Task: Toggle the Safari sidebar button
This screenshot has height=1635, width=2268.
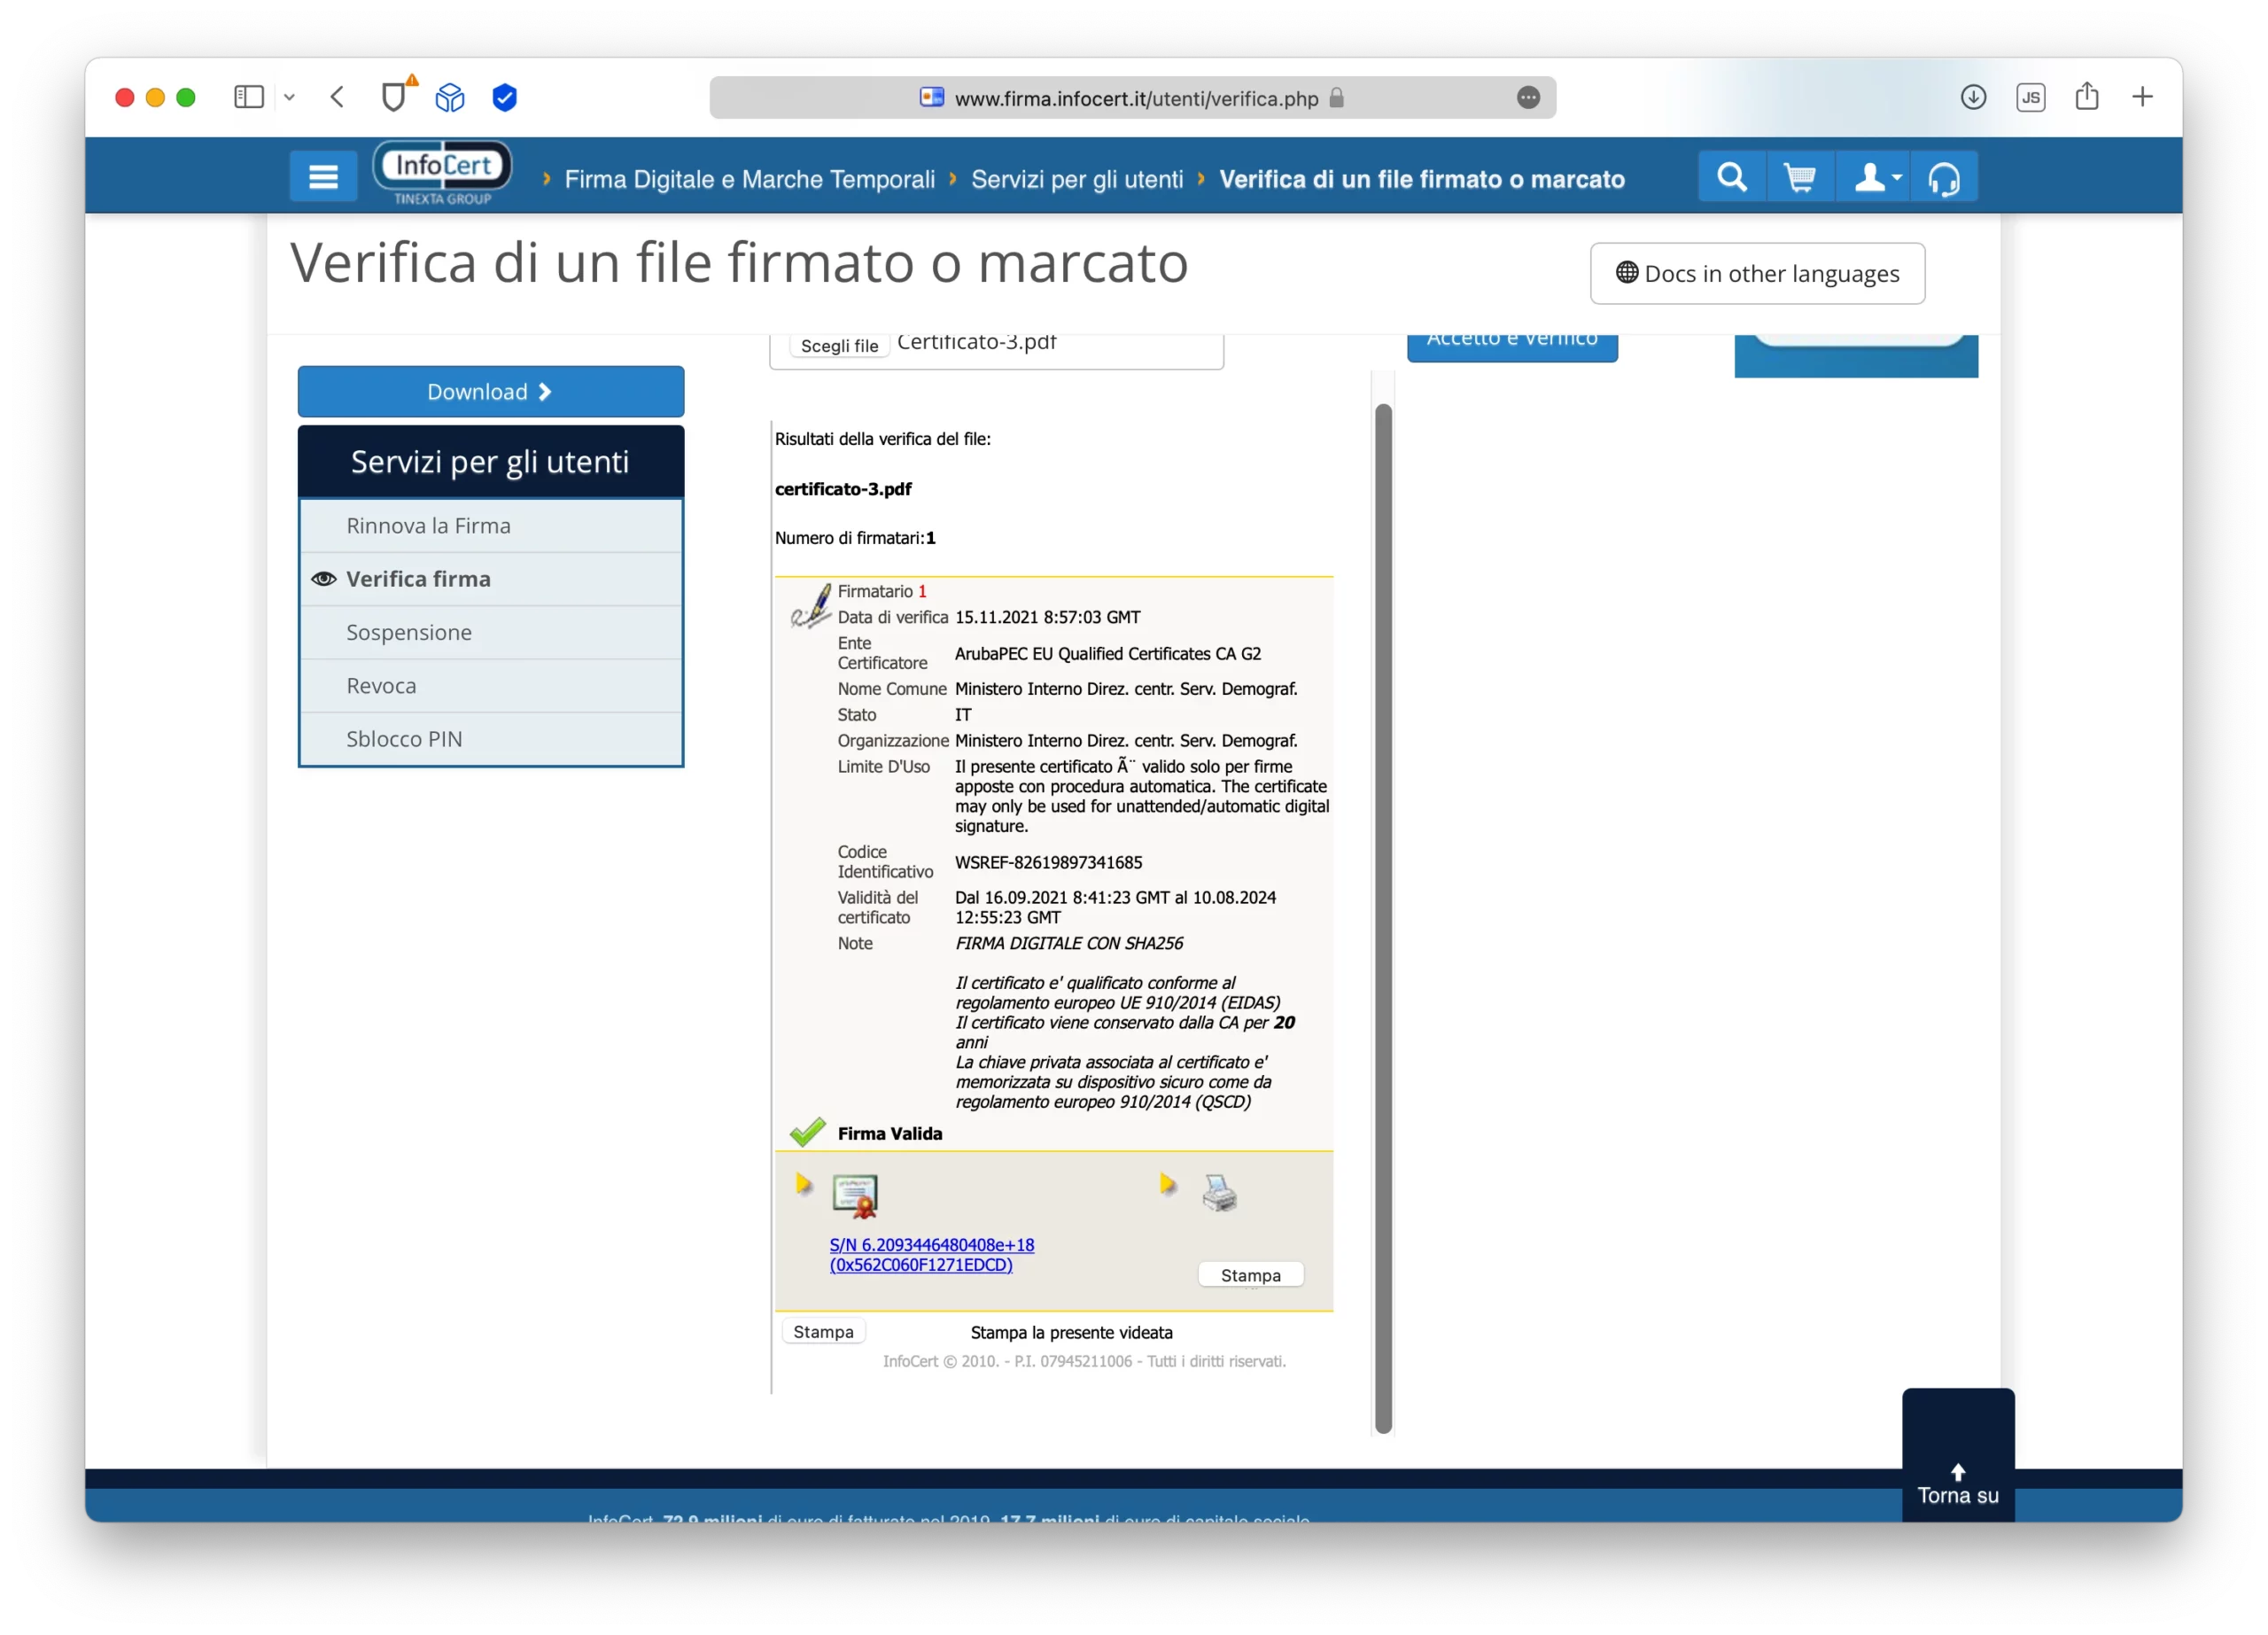Action: pyautogui.click(x=249, y=97)
